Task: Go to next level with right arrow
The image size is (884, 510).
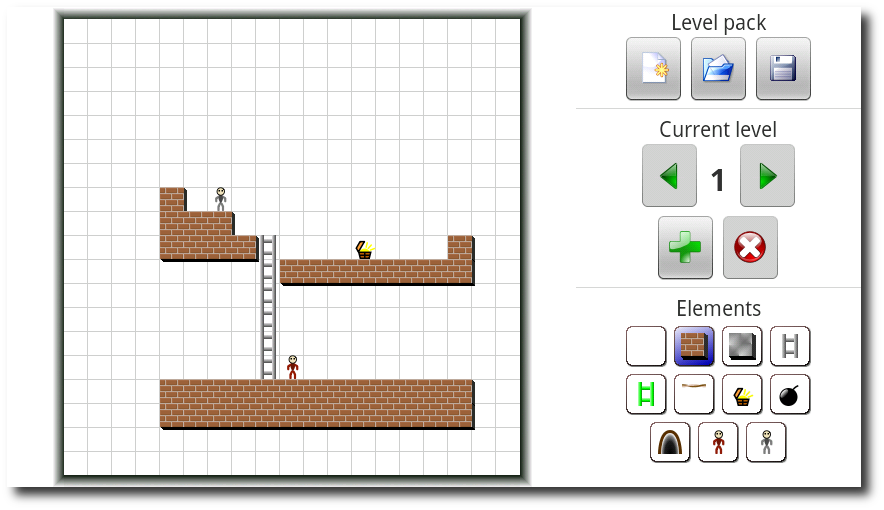Action: click(767, 176)
